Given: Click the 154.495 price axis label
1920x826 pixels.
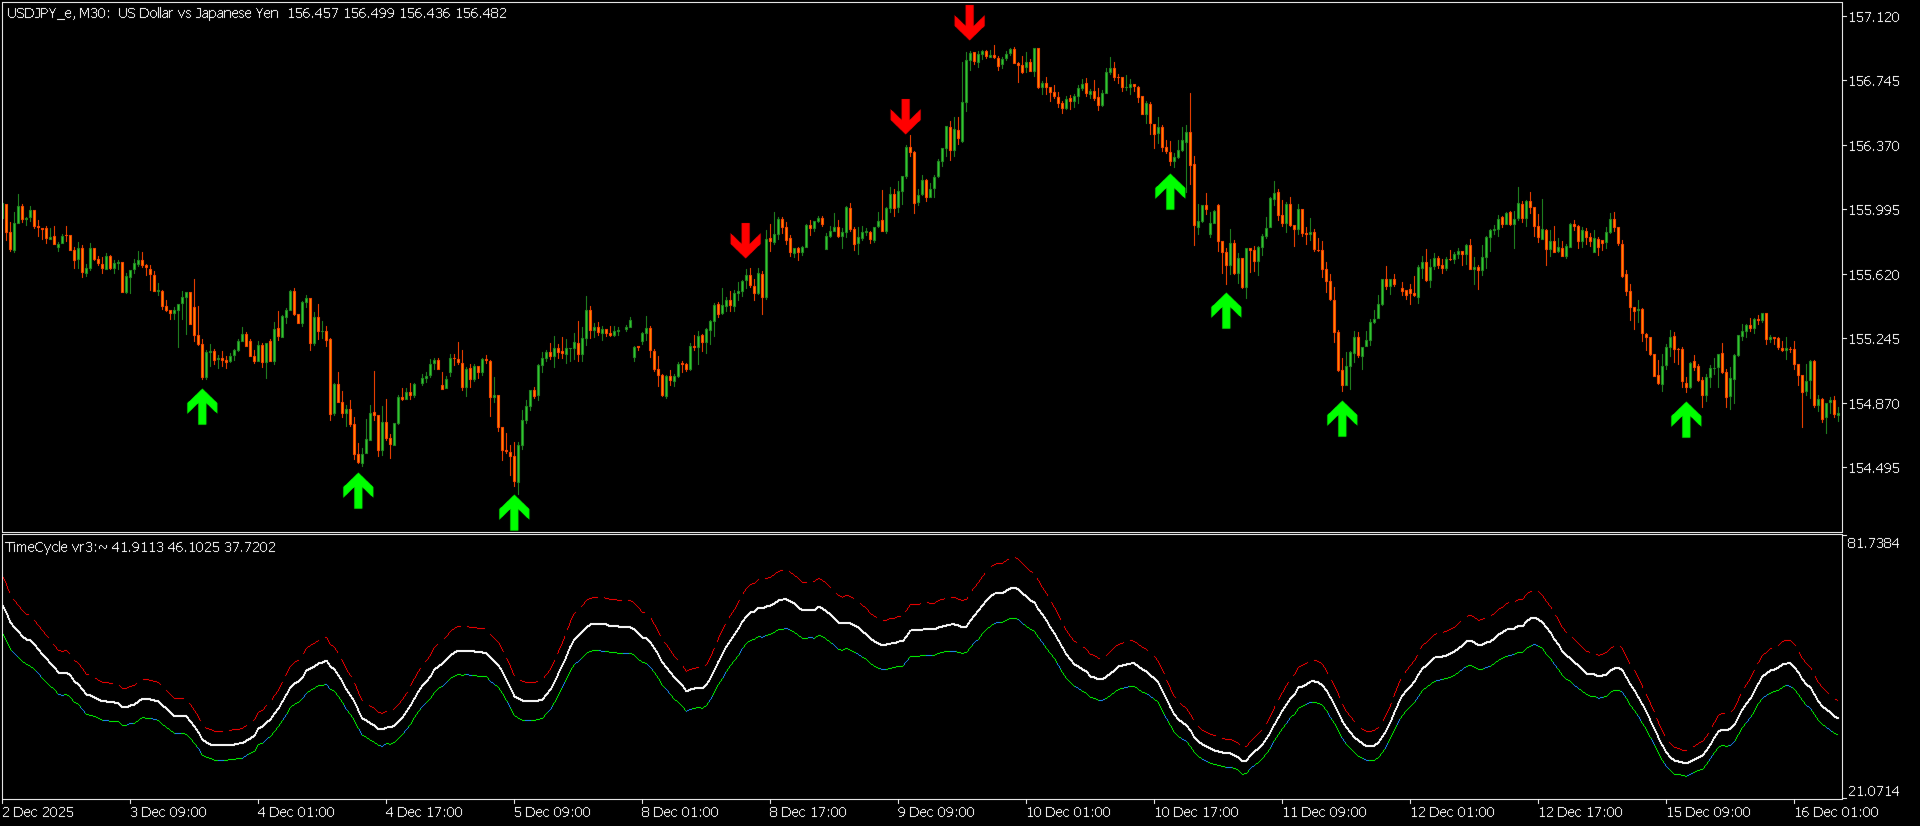Looking at the screenshot, I should [1873, 468].
